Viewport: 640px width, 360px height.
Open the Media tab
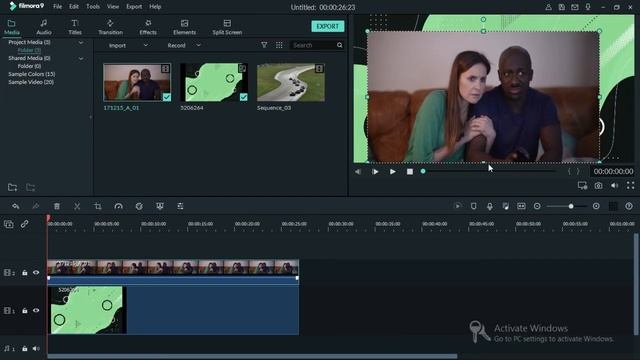point(11,27)
